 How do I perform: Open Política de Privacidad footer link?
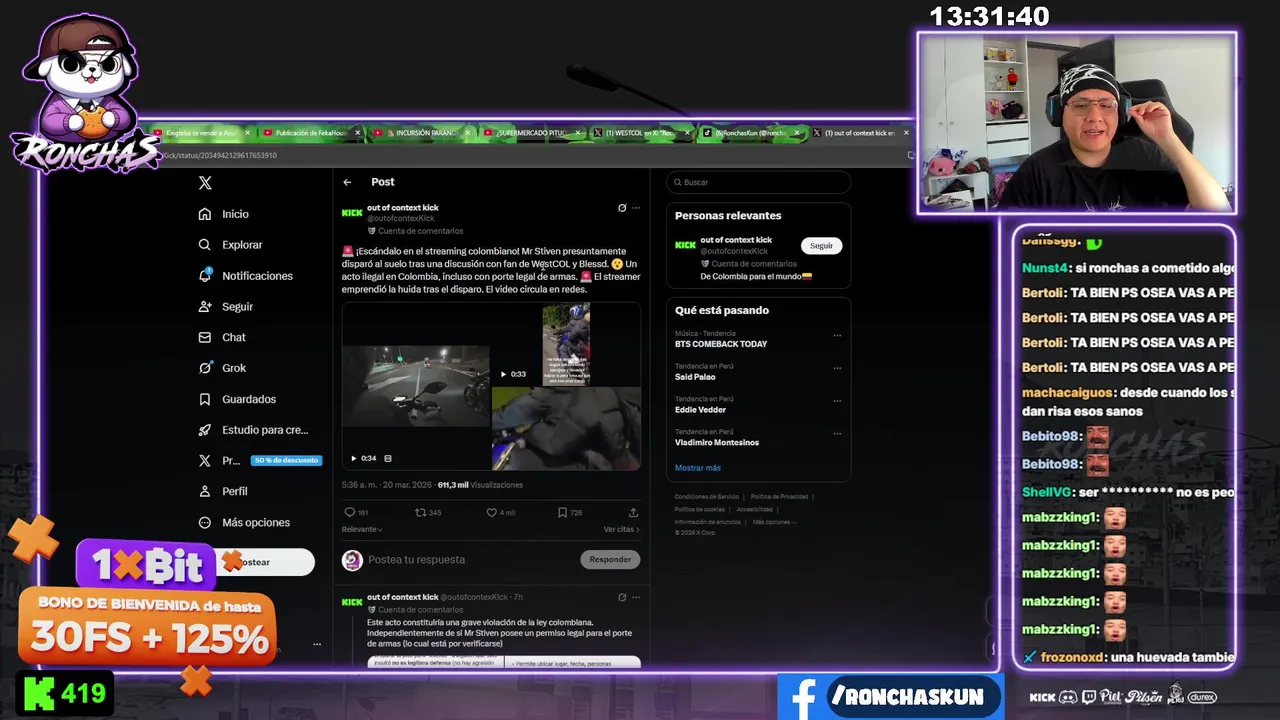779,497
